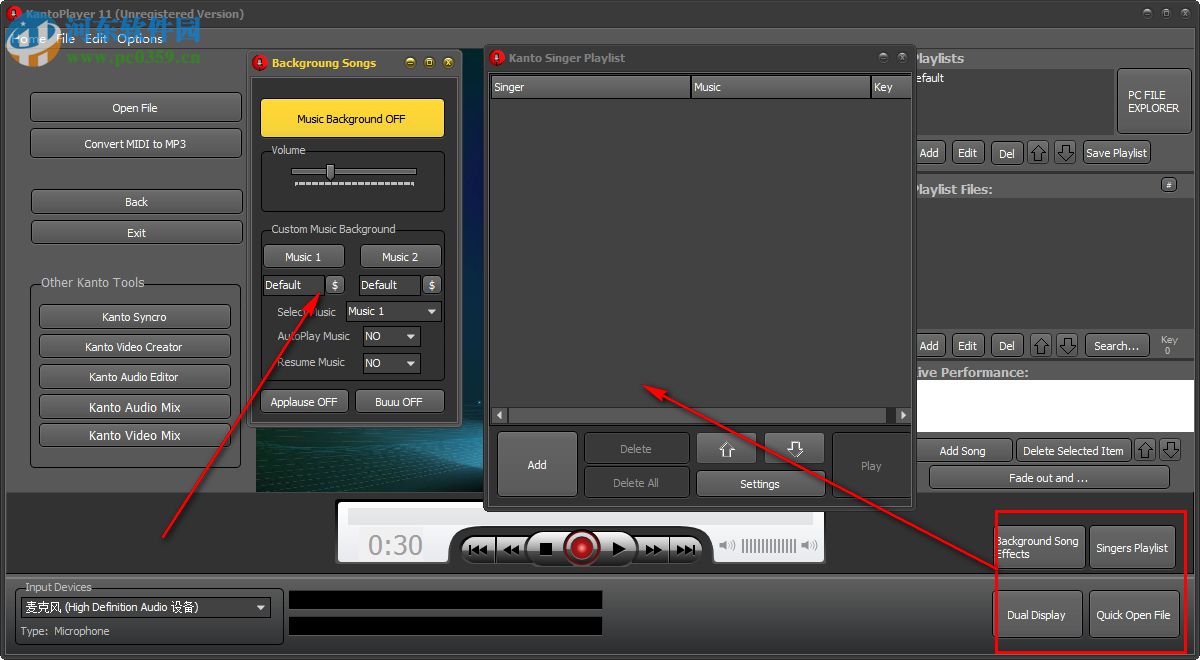The height and width of the screenshot is (660, 1200).
Task: Click Convert MIDI to MP3
Action: 136,144
